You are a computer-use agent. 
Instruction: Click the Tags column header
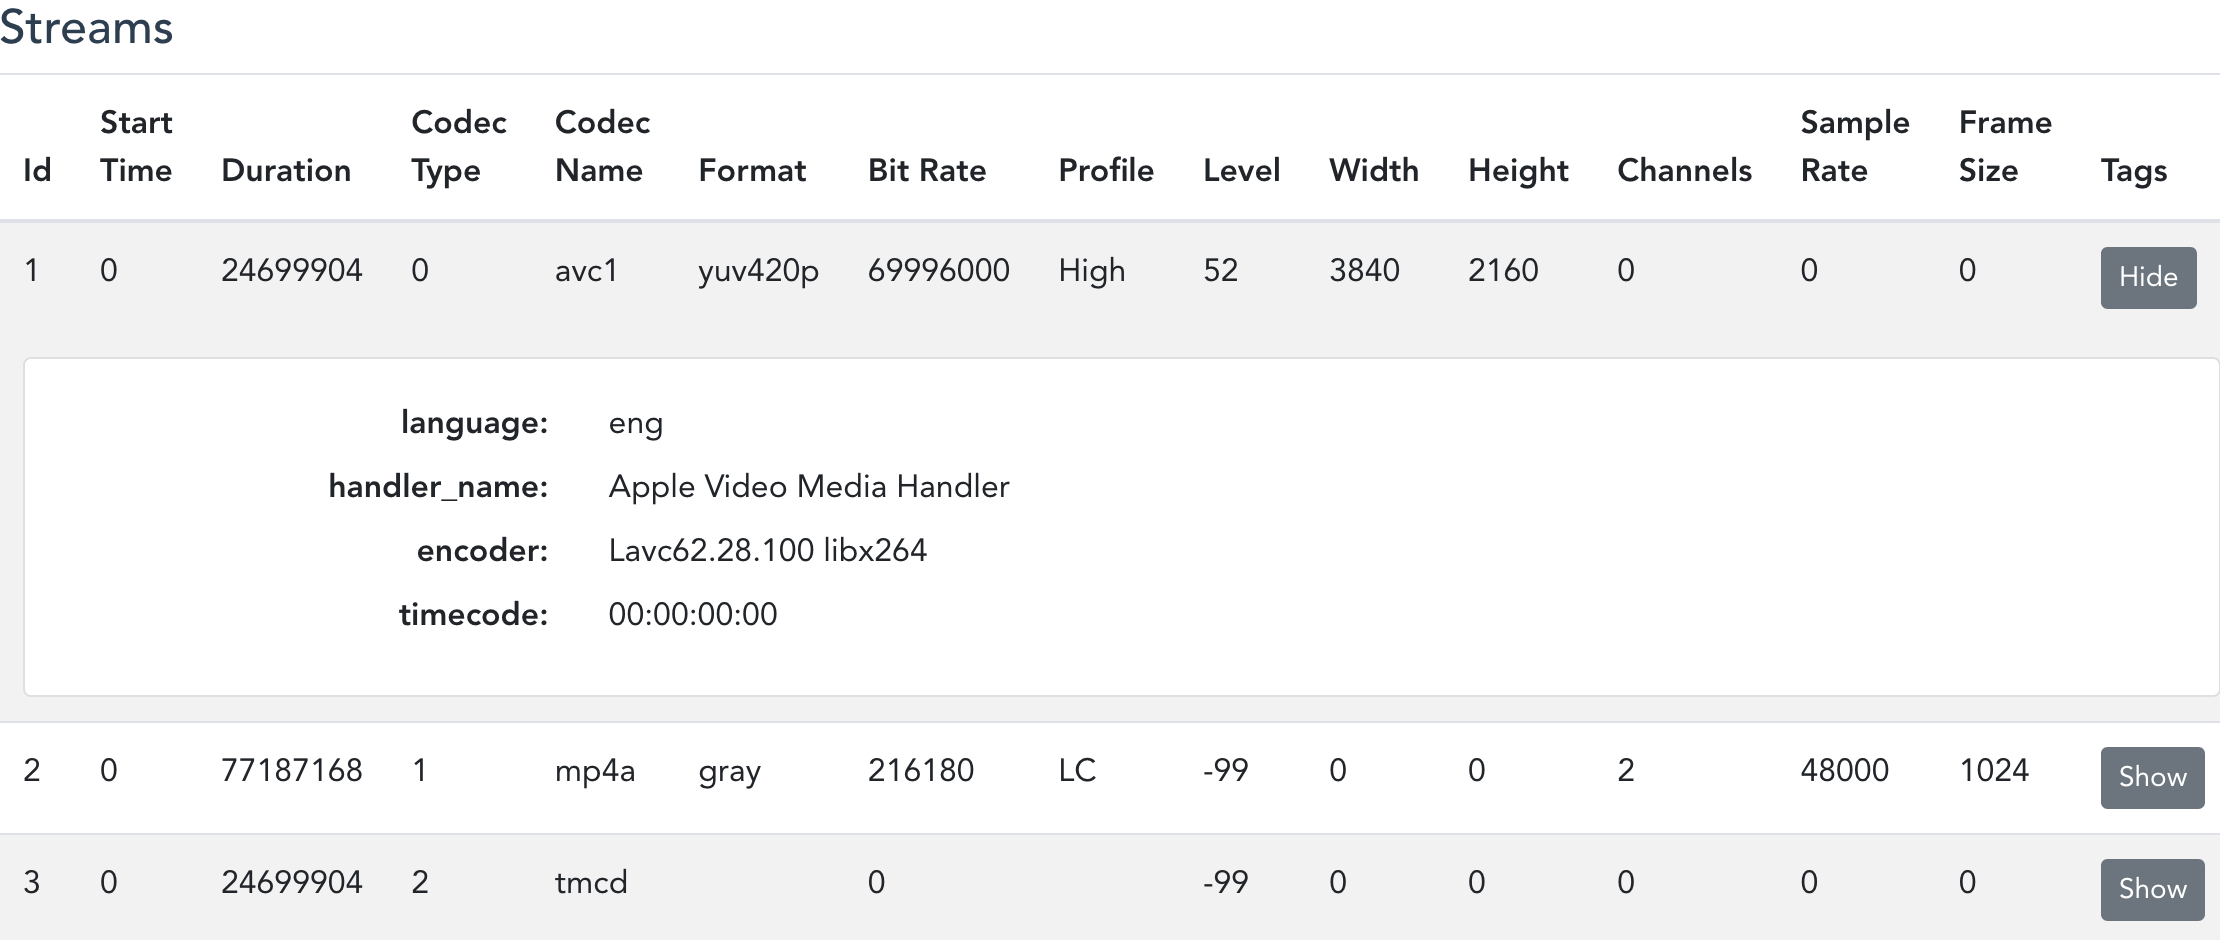tap(2134, 171)
